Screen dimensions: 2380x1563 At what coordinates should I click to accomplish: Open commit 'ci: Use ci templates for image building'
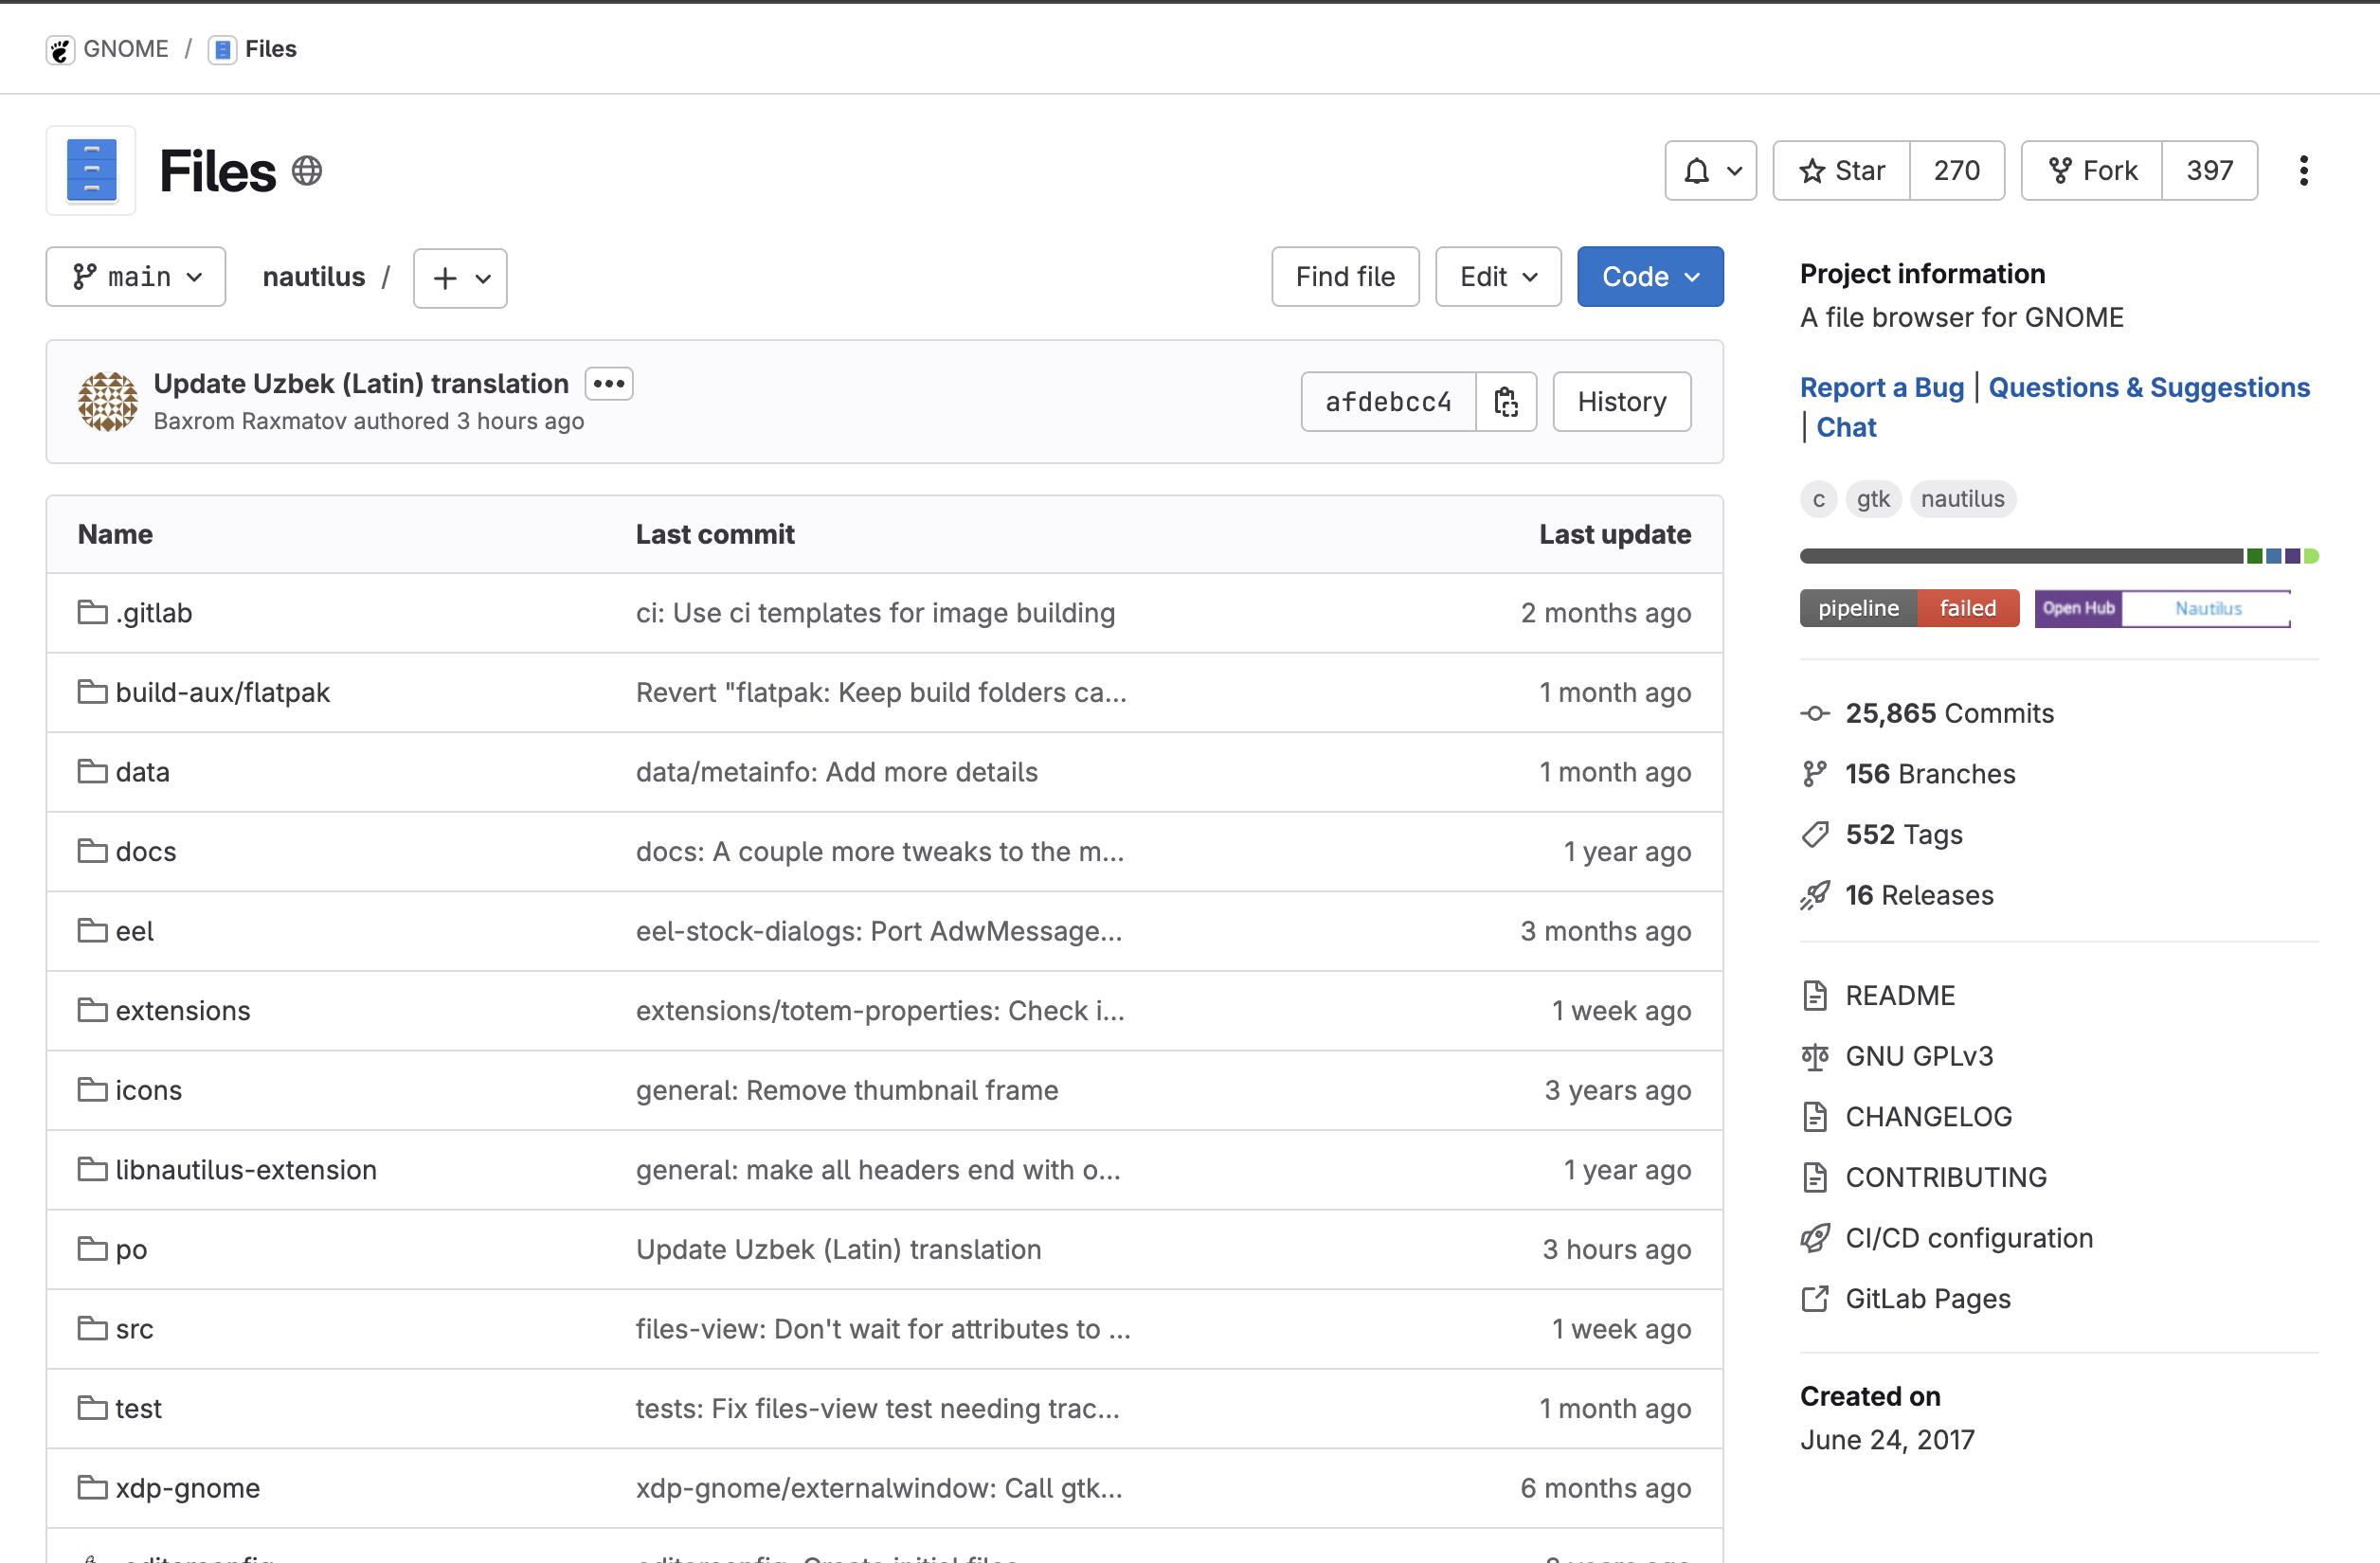[x=875, y=613]
